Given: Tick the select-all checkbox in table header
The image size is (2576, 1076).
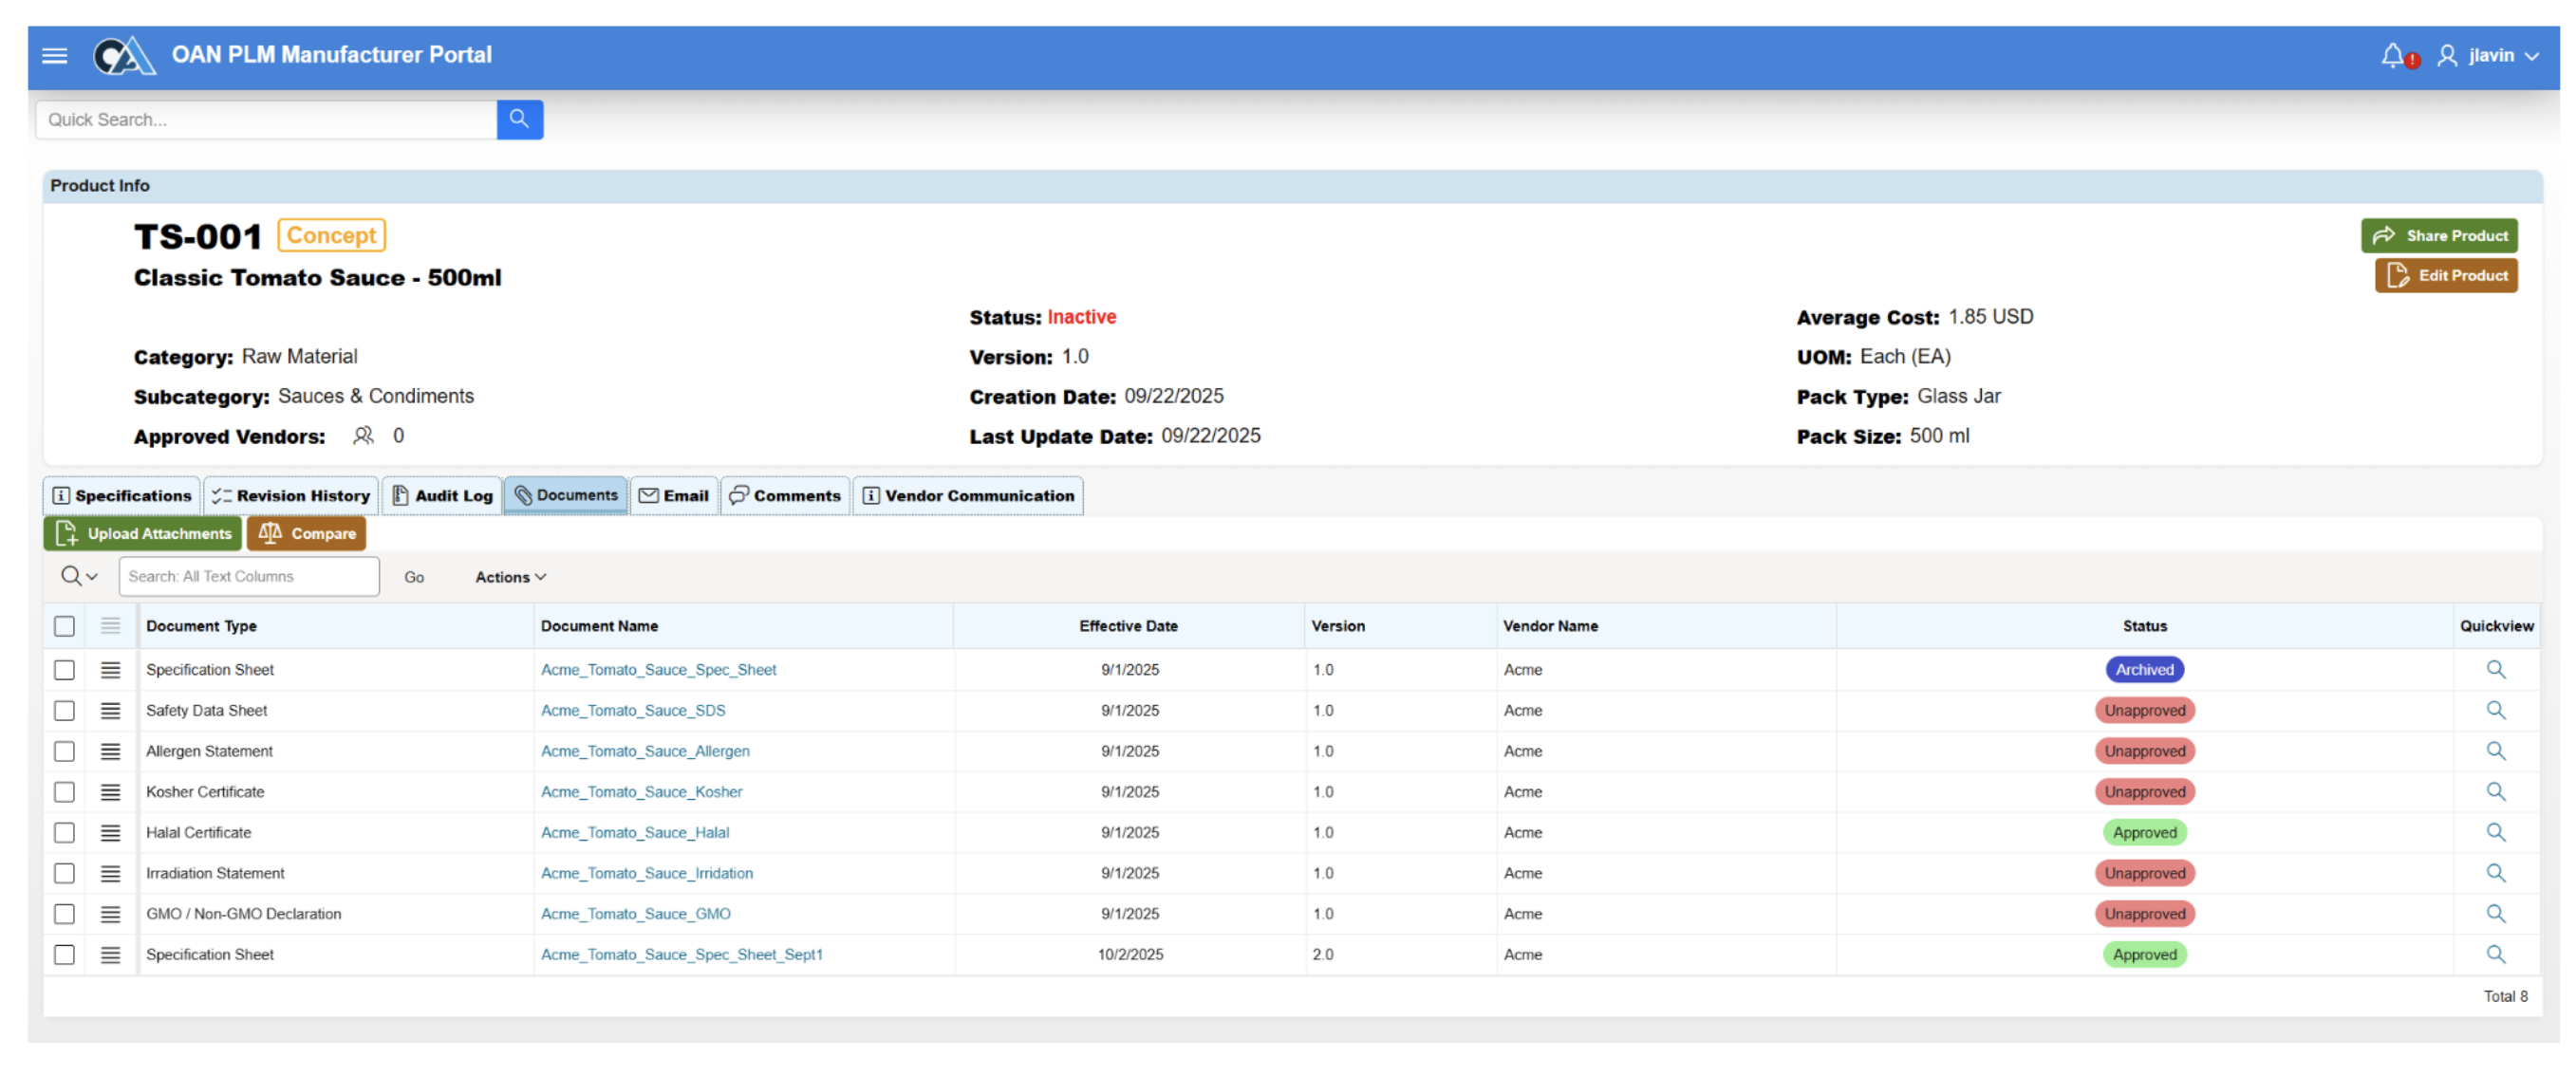Looking at the screenshot, I should [x=65, y=626].
